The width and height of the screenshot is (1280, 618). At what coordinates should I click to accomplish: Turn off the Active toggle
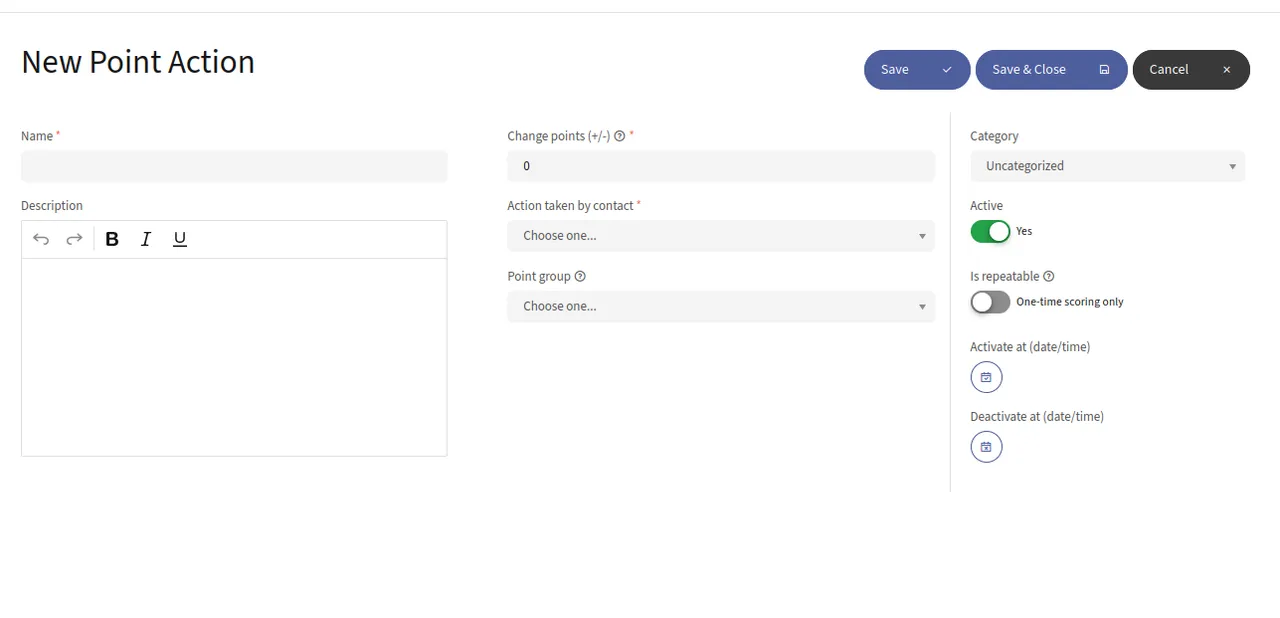click(990, 231)
